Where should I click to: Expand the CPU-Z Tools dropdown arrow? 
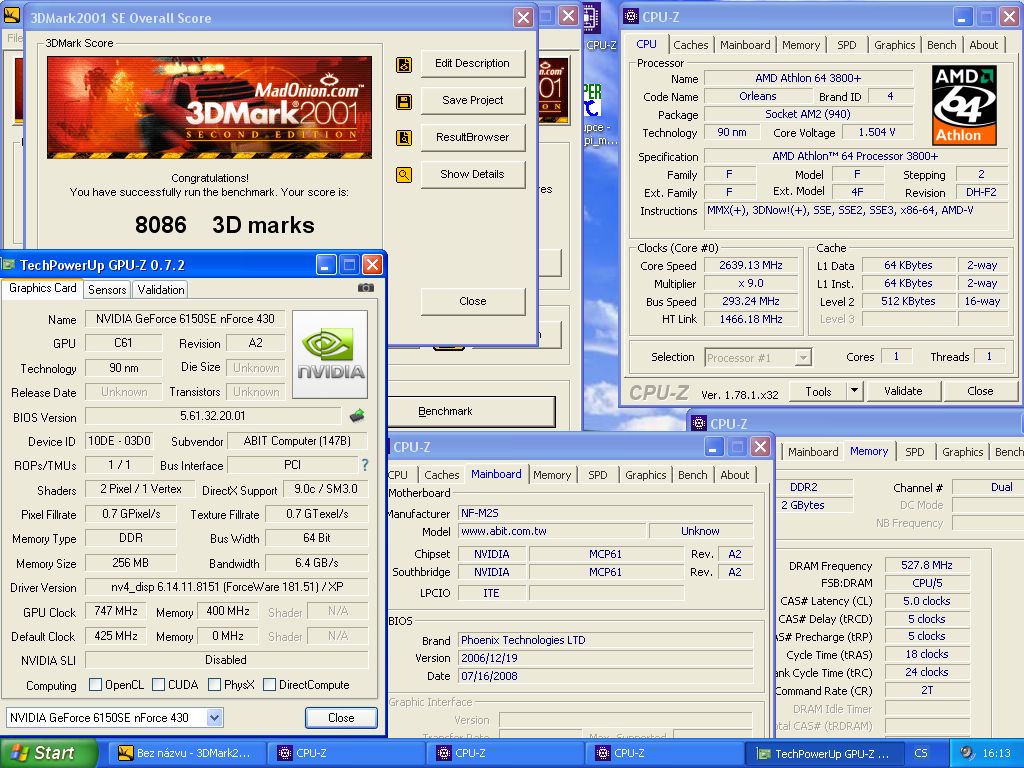(854, 391)
